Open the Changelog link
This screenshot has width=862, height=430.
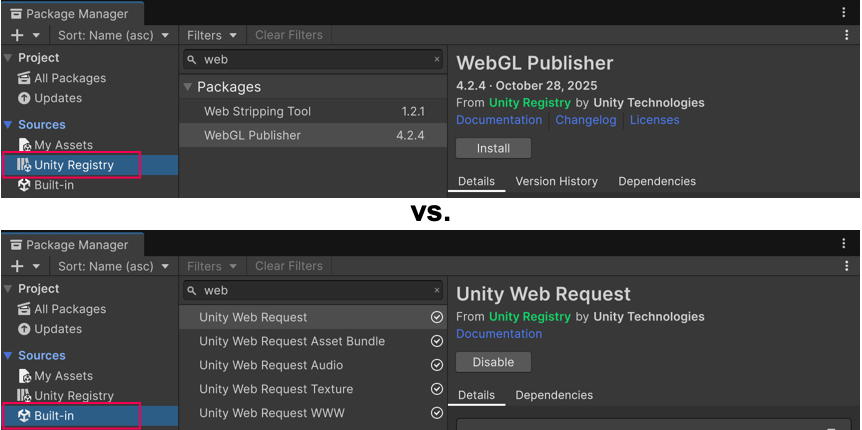585,120
